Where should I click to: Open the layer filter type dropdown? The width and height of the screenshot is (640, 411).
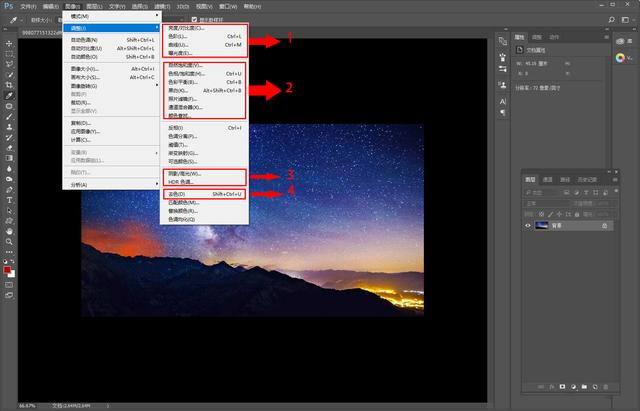coord(543,192)
